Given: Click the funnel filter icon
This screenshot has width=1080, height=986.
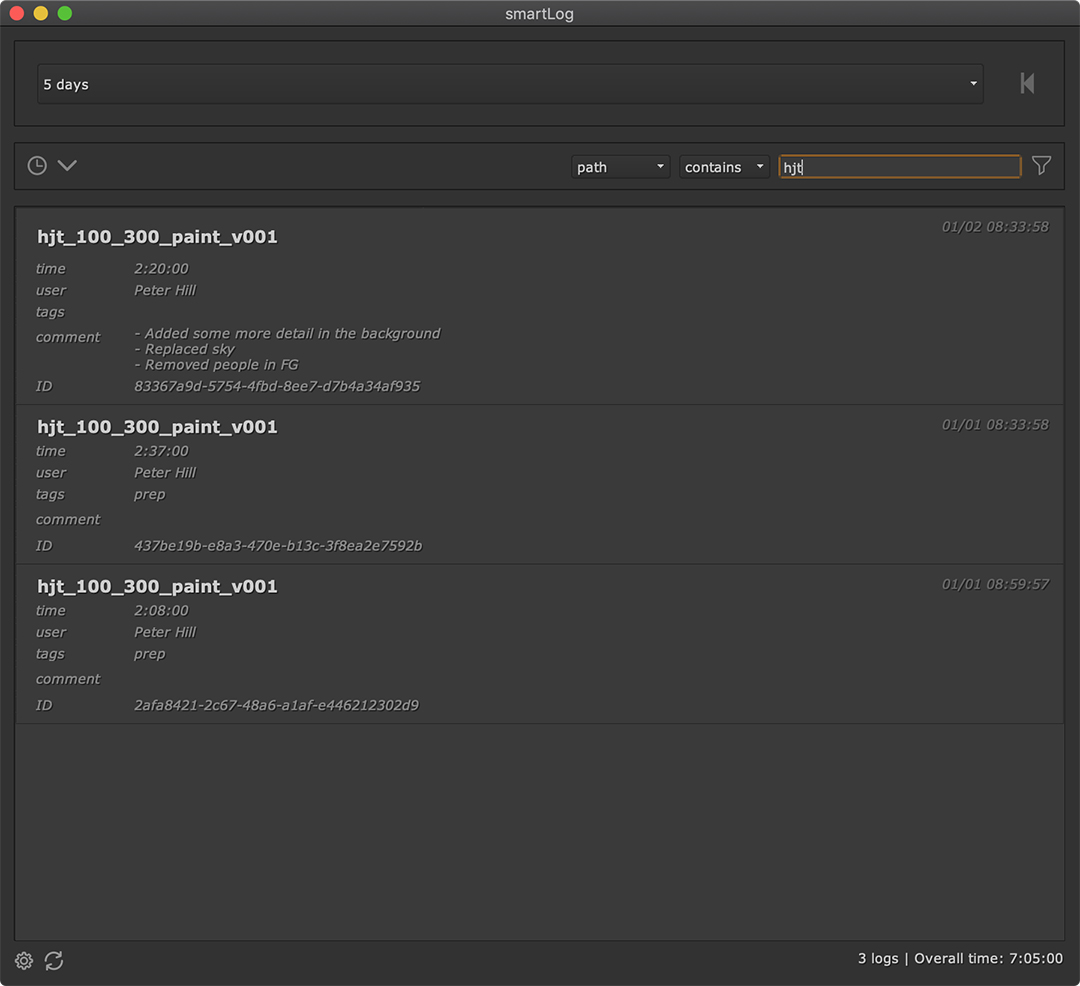Looking at the screenshot, I should 1041,166.
